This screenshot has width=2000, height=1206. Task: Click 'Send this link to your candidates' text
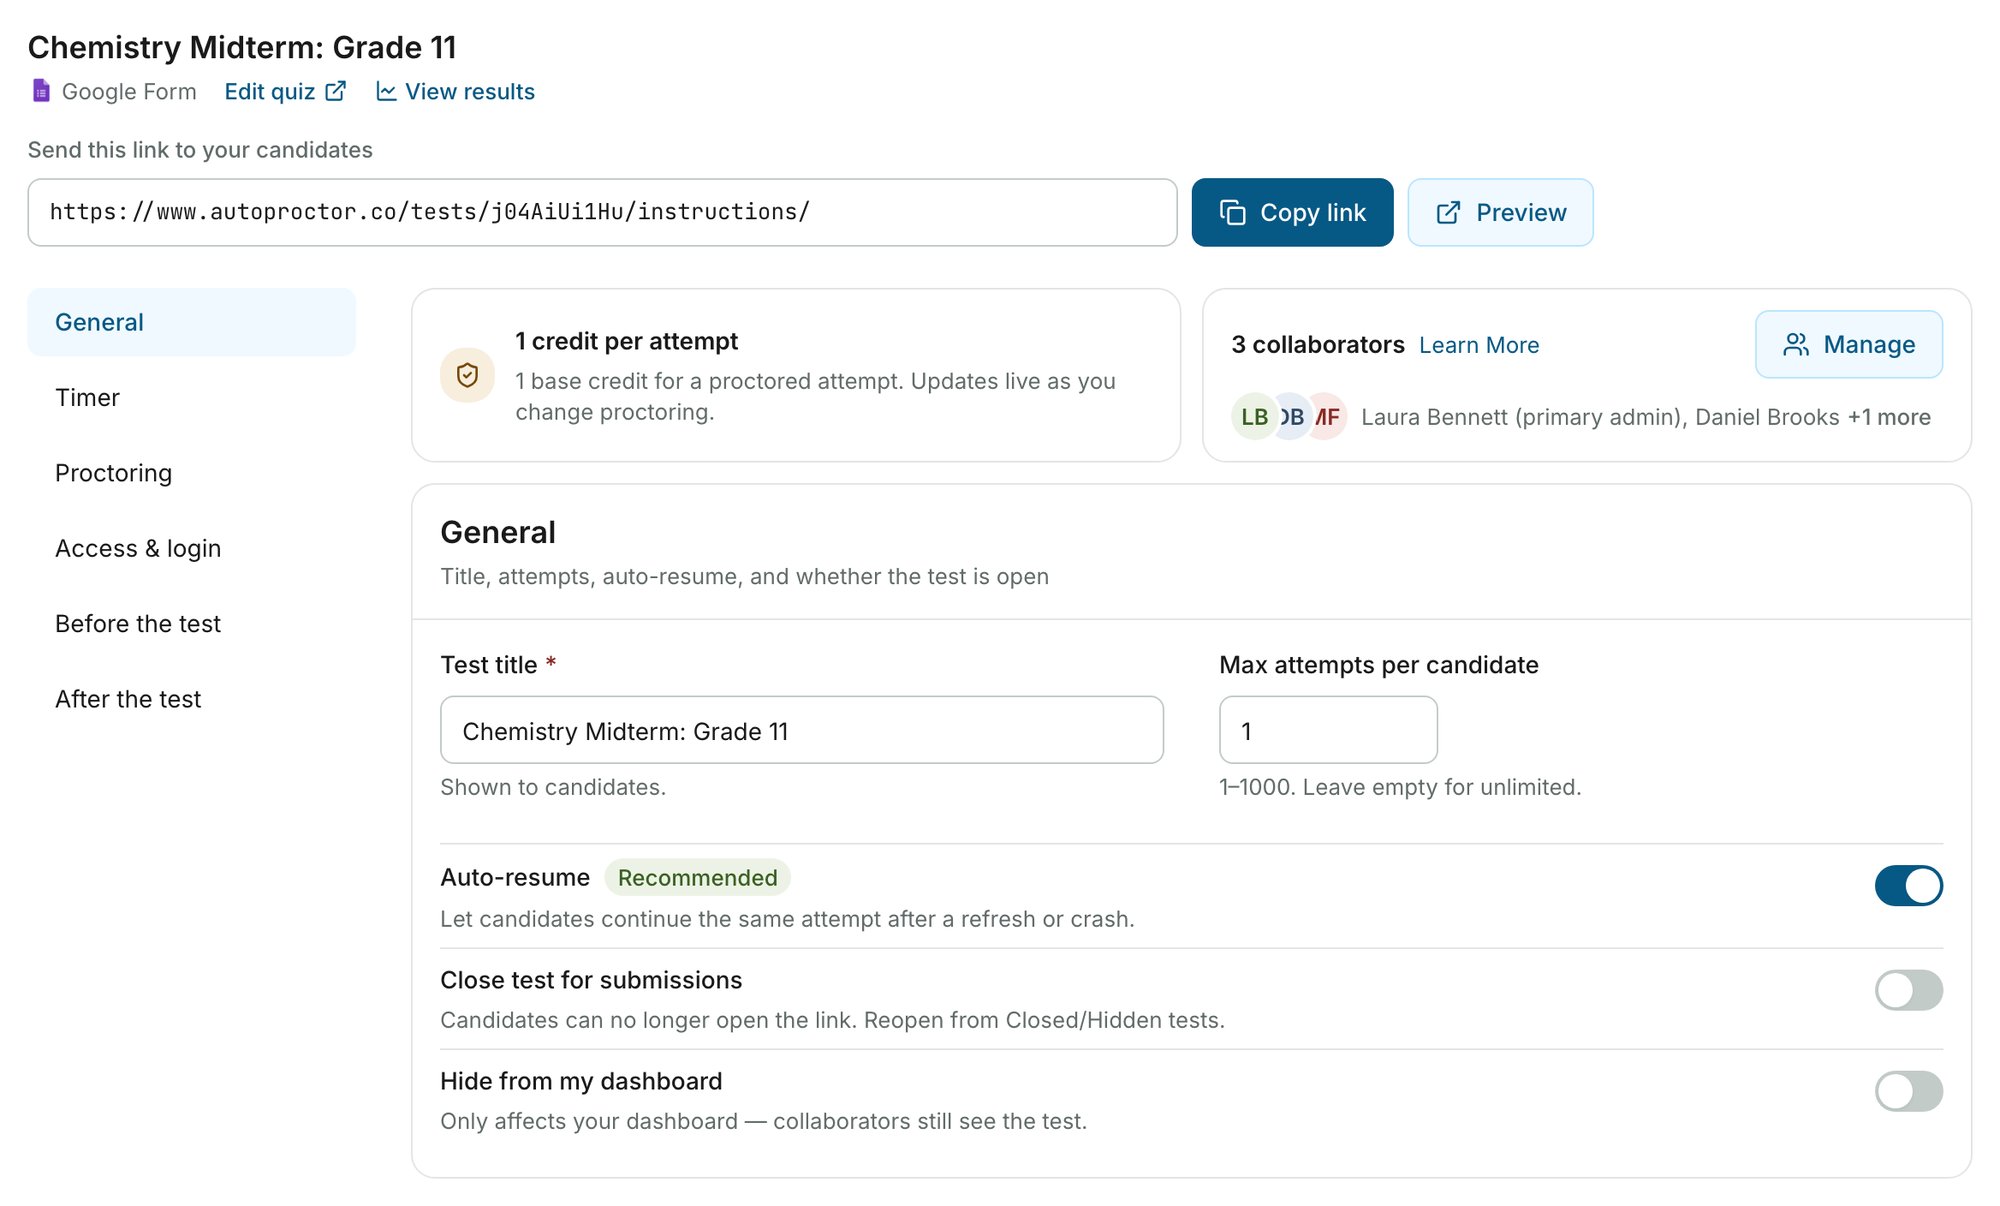coord(200,150)
